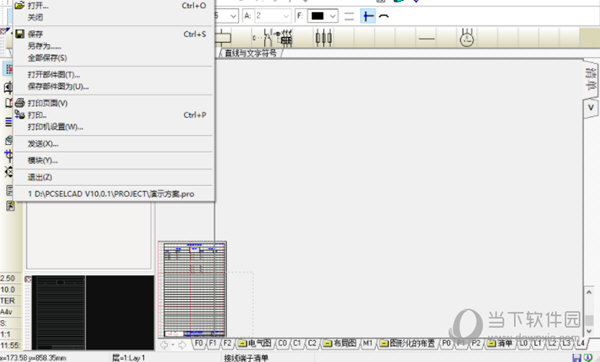Open the 布局图 chapter tab

coord(340,343)
